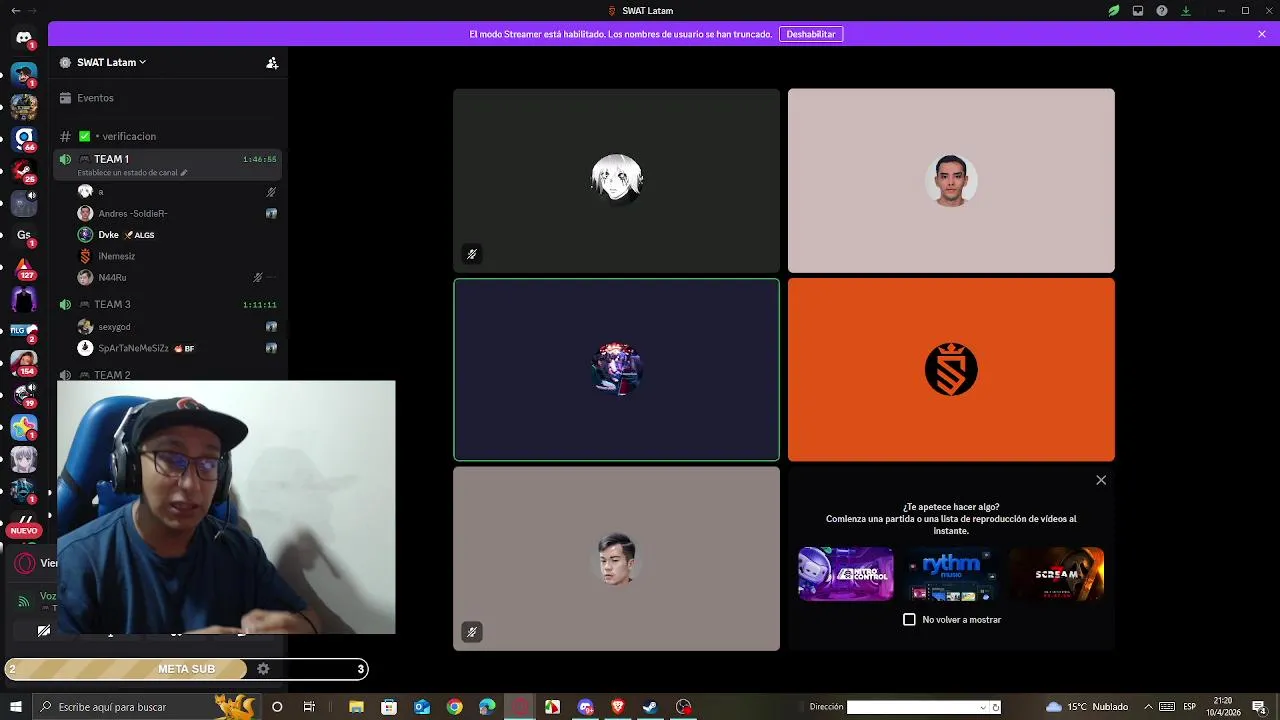The width and height of the screenshot is (1280, 720).
Task: Click the Discord inbox icon in title bar
Action: pyautogui.click(x=1138, y=11)
